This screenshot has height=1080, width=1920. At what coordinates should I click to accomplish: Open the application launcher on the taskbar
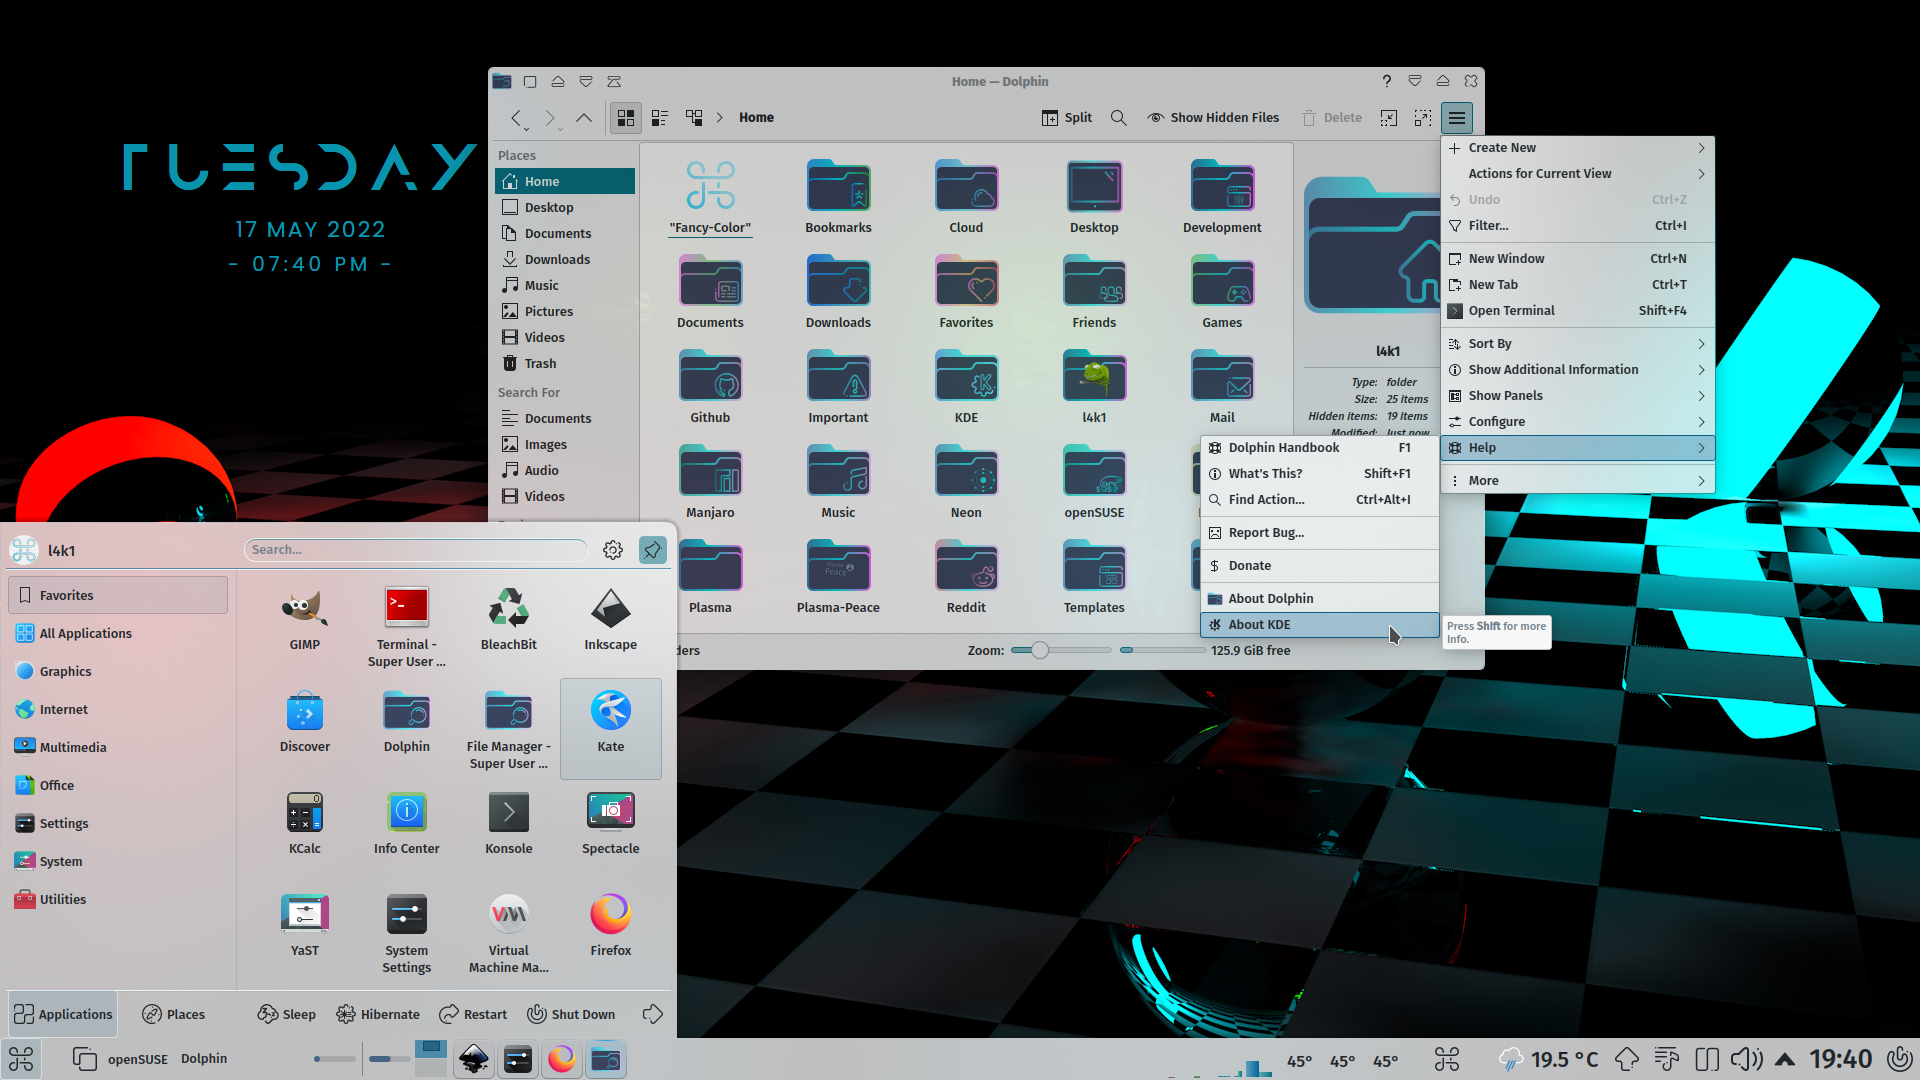tap(21, 1059)
